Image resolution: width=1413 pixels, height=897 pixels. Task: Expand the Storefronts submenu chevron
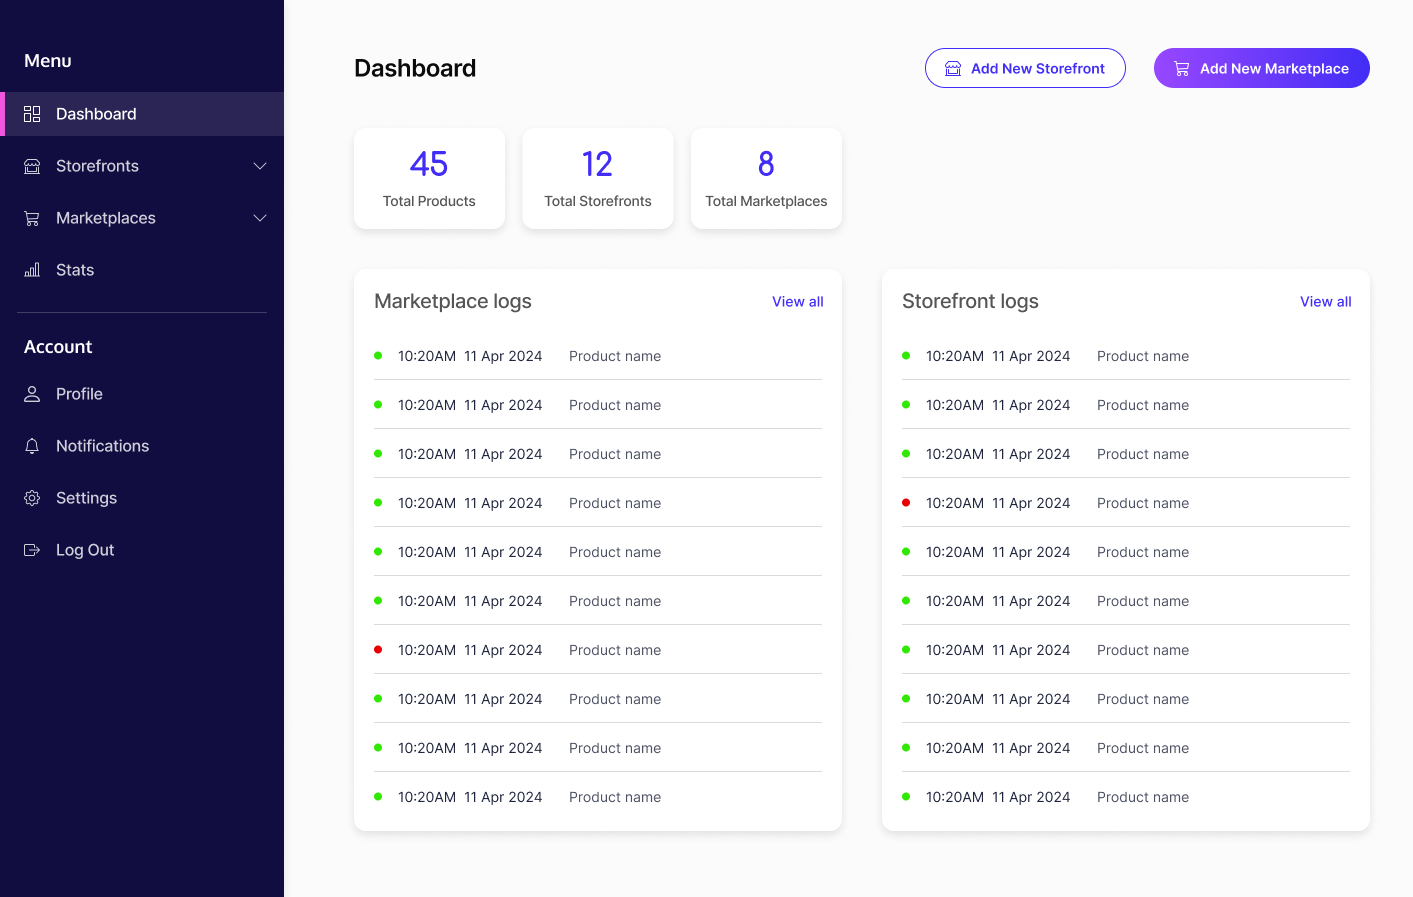coord(260,166)
